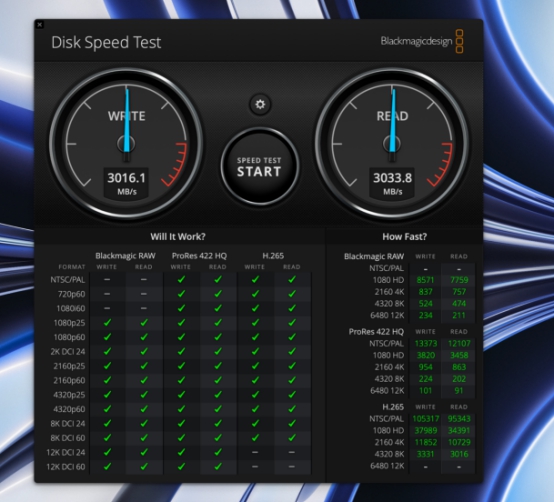Click the ProRes NTSC/PAL read value 12107

(459, 344)
